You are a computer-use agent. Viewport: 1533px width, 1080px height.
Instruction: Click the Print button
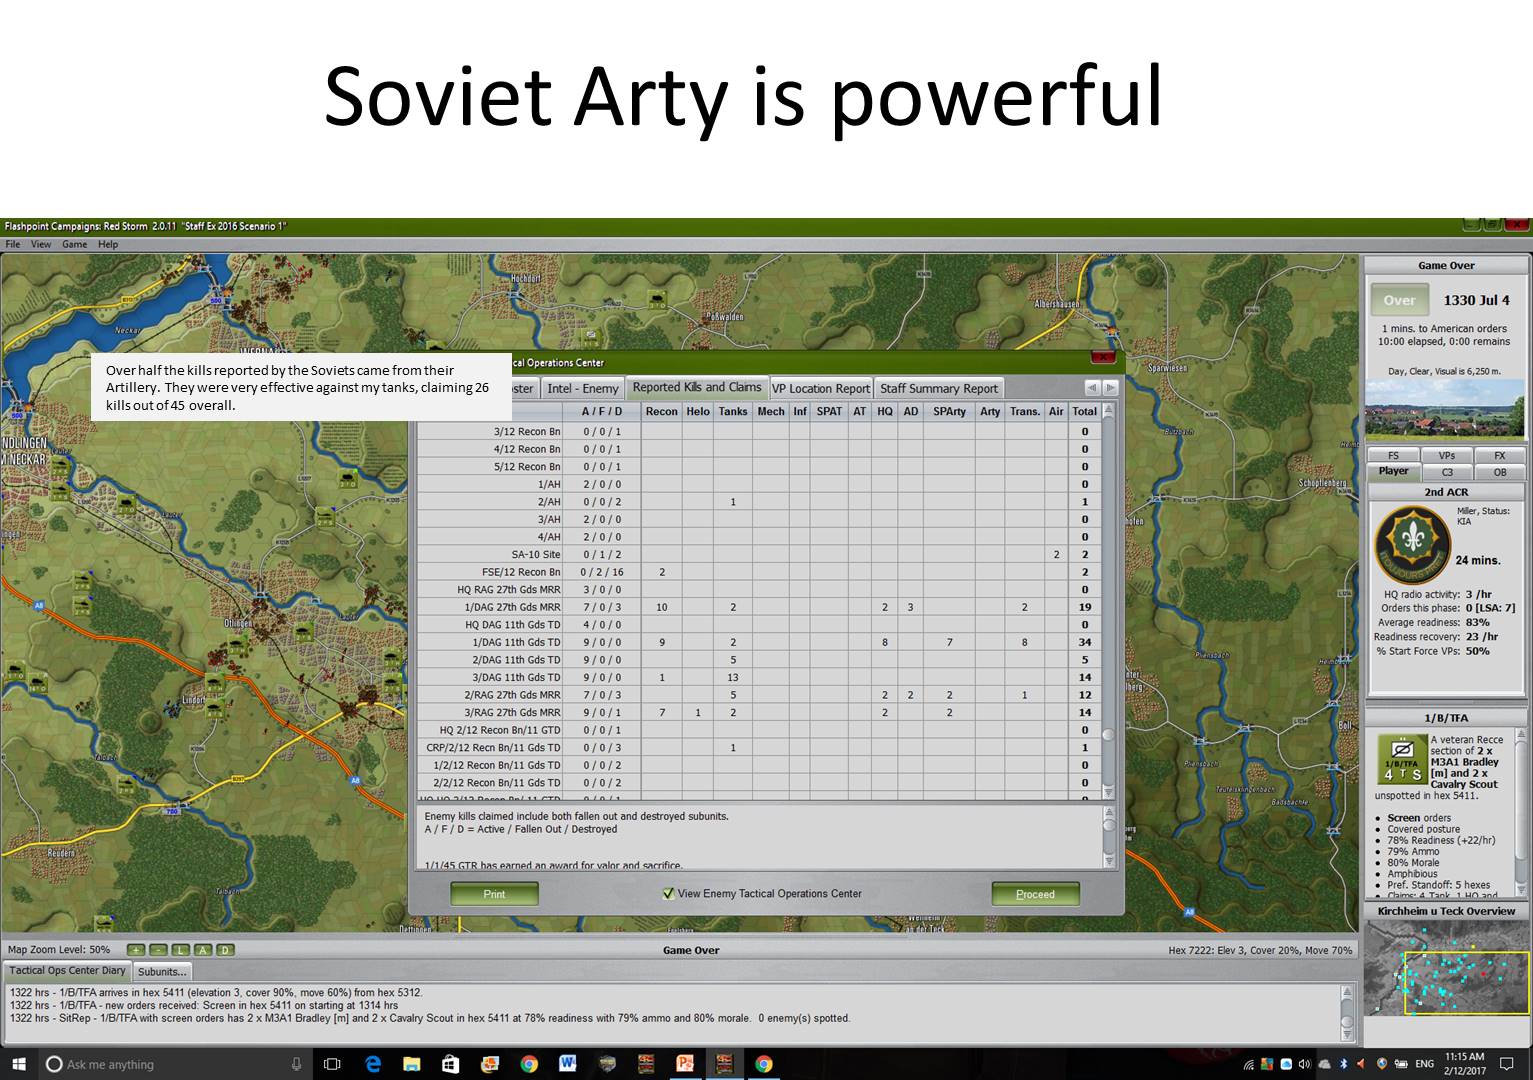(494, 894)
